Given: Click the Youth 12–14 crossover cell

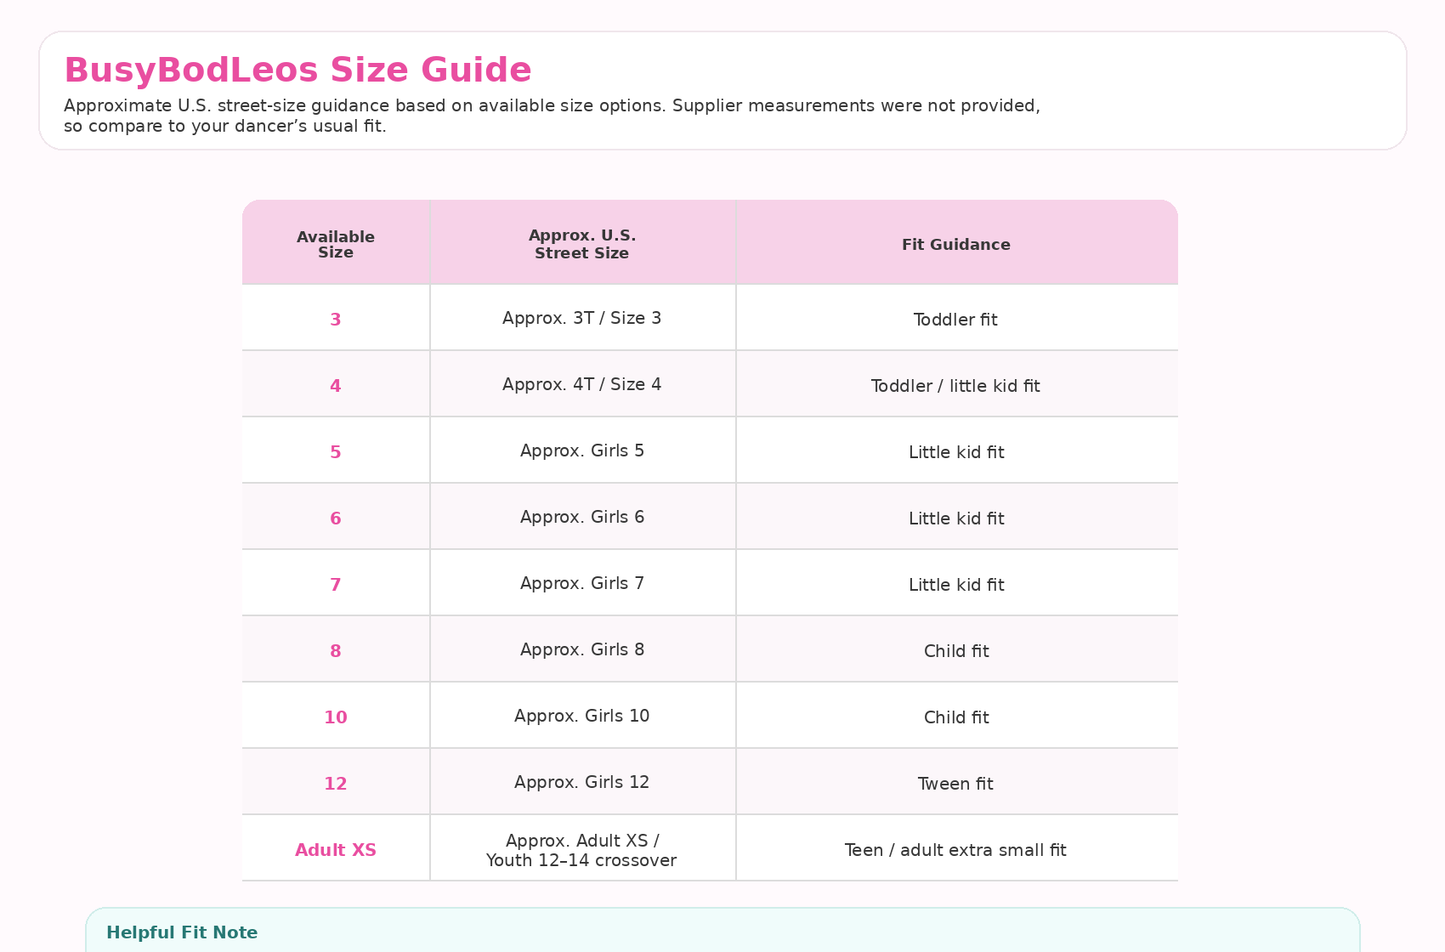Looking at the screenshot, I should click(582, 850).
